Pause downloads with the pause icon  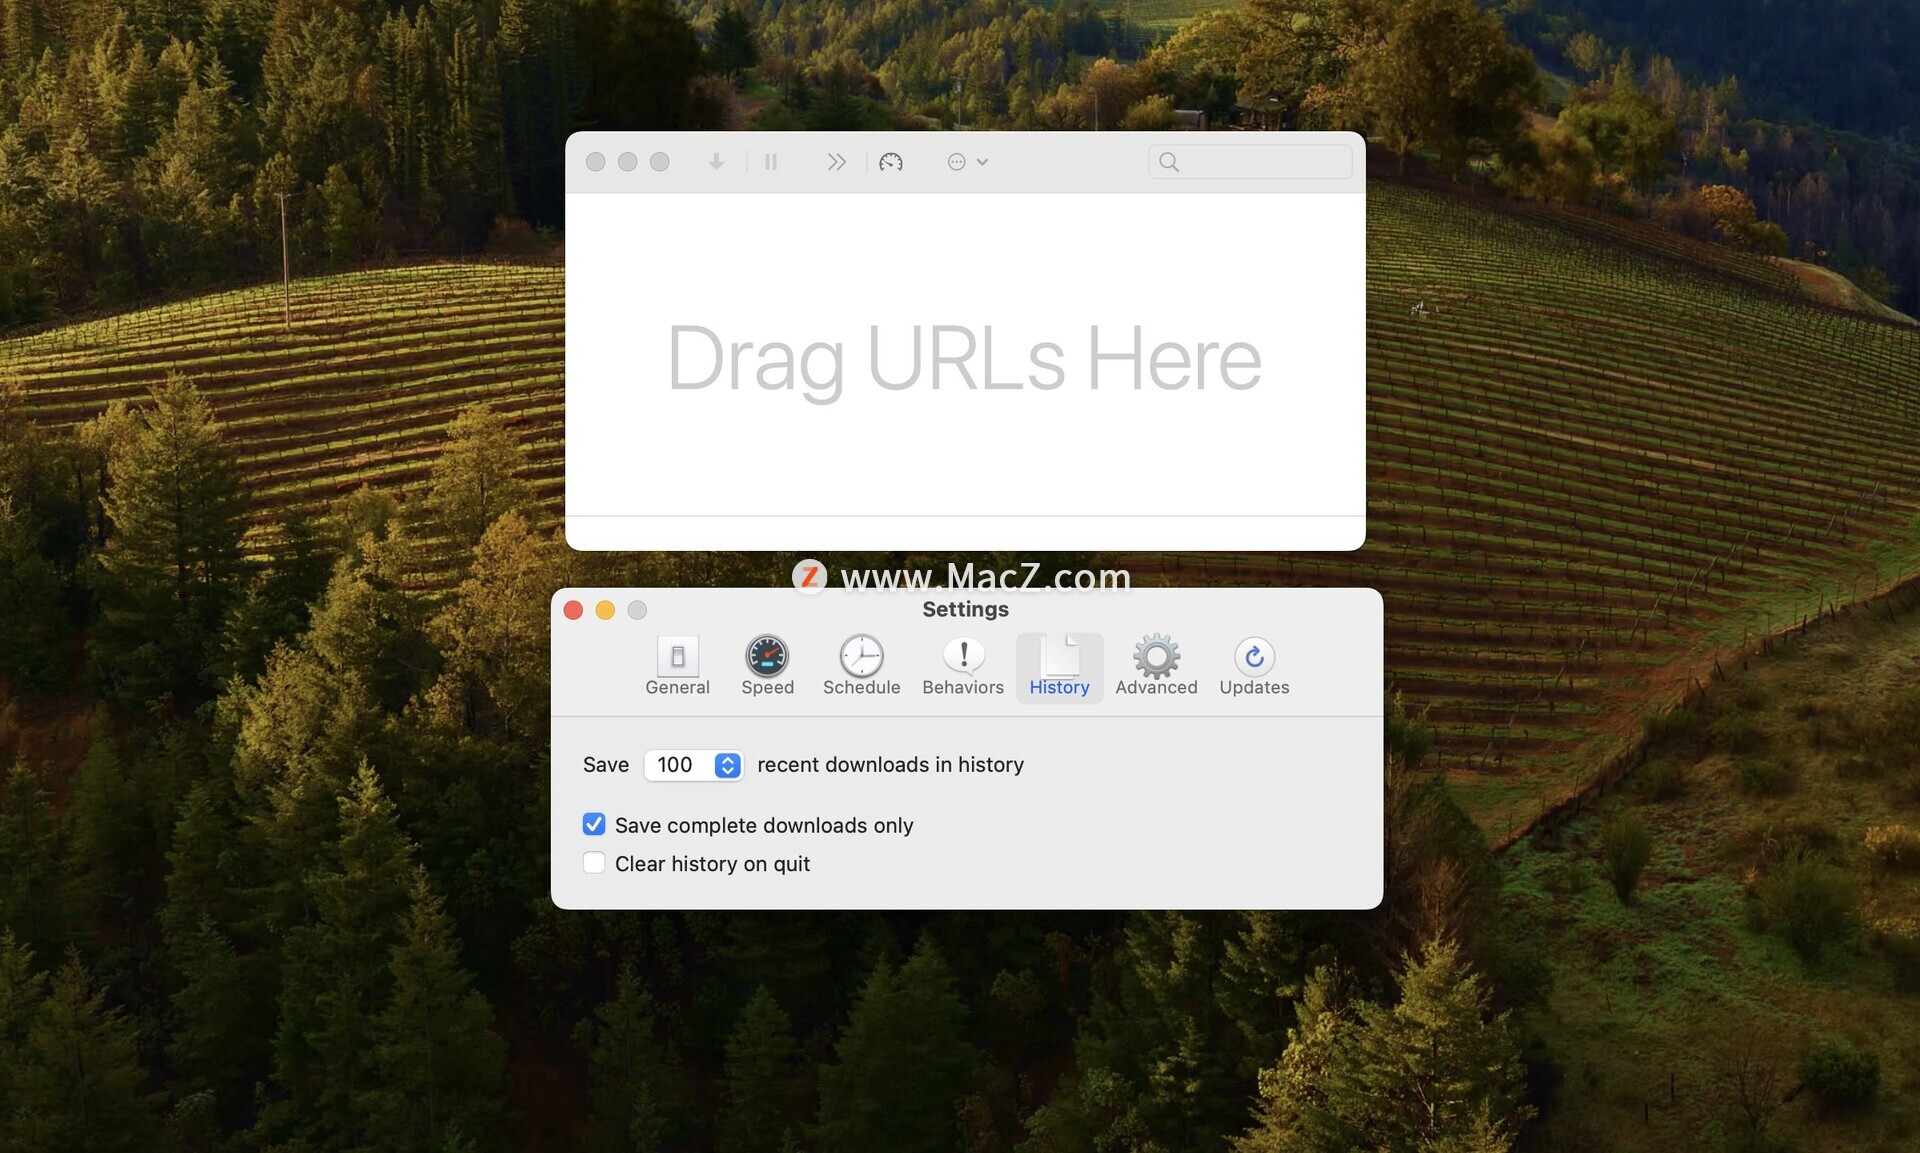pos(771,162)
